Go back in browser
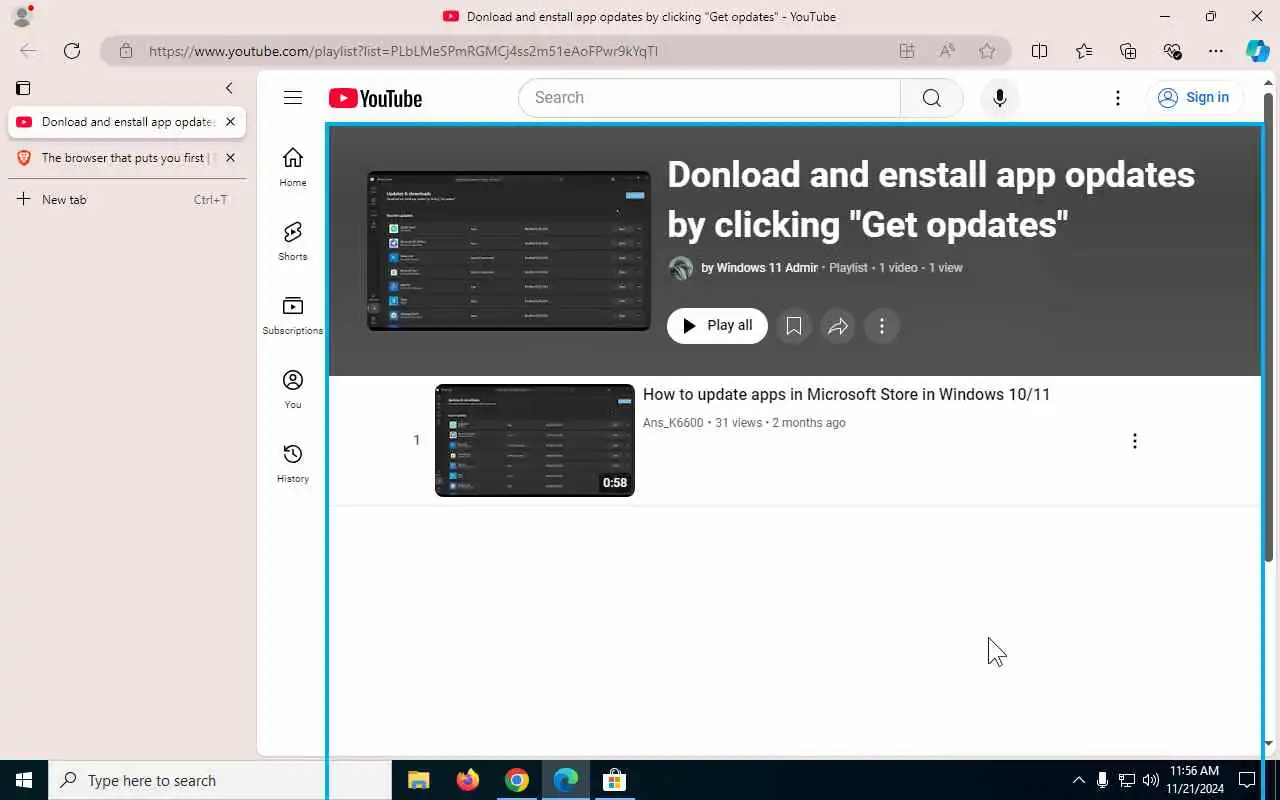 [28, 51]
